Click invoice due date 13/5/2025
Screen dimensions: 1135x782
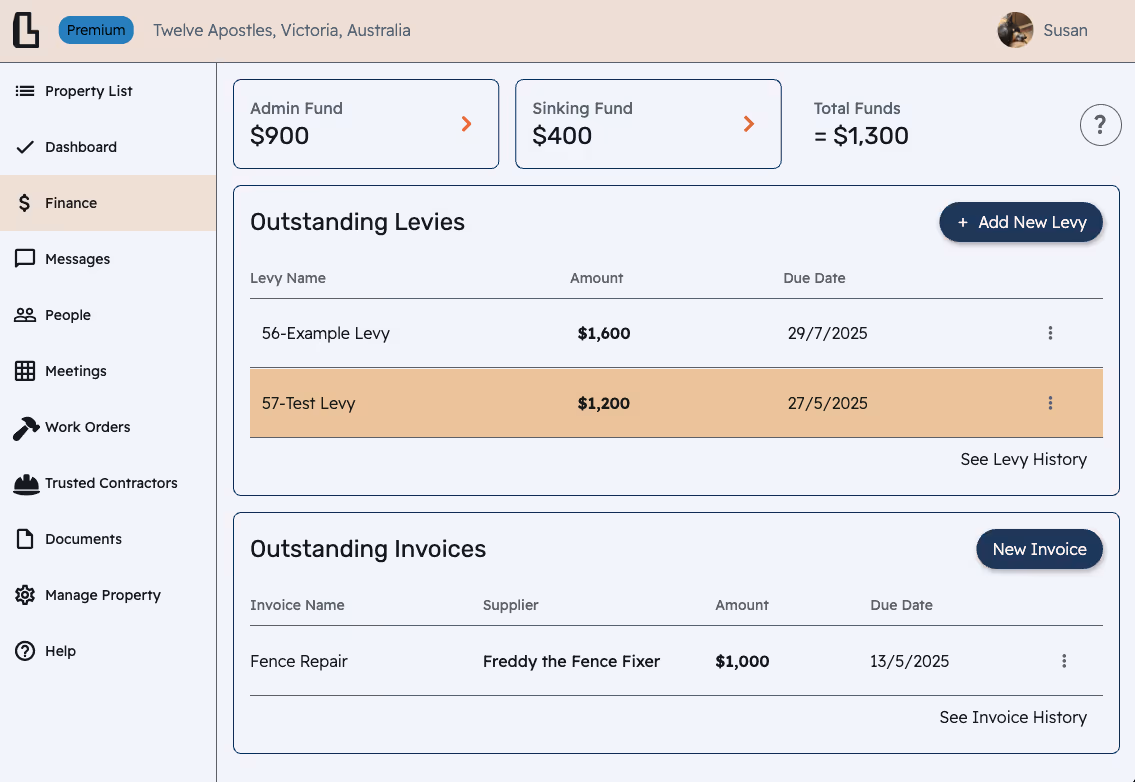909,661
